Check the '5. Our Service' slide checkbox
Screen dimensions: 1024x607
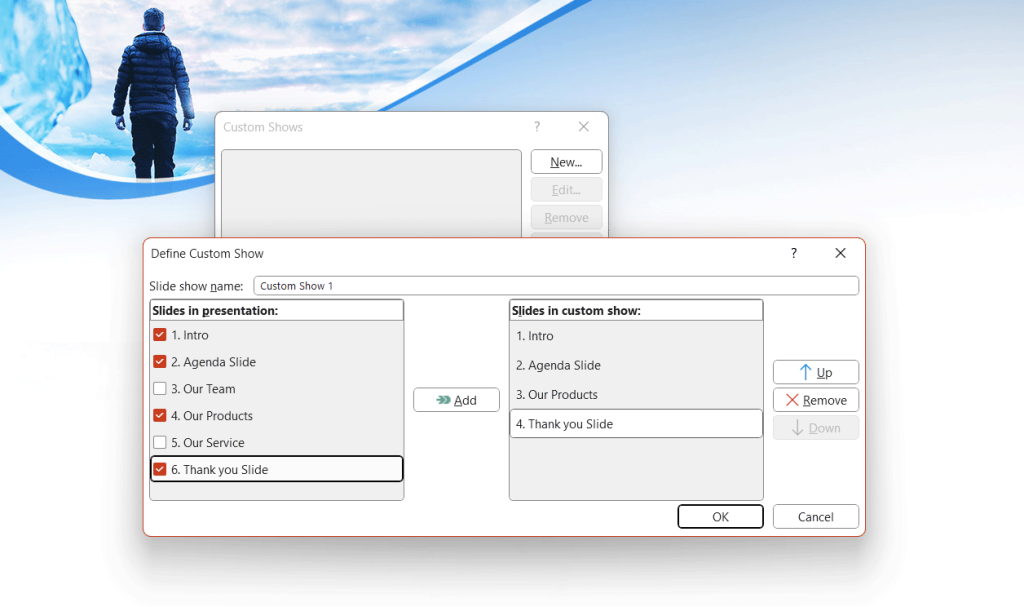[x=158, y=442]
